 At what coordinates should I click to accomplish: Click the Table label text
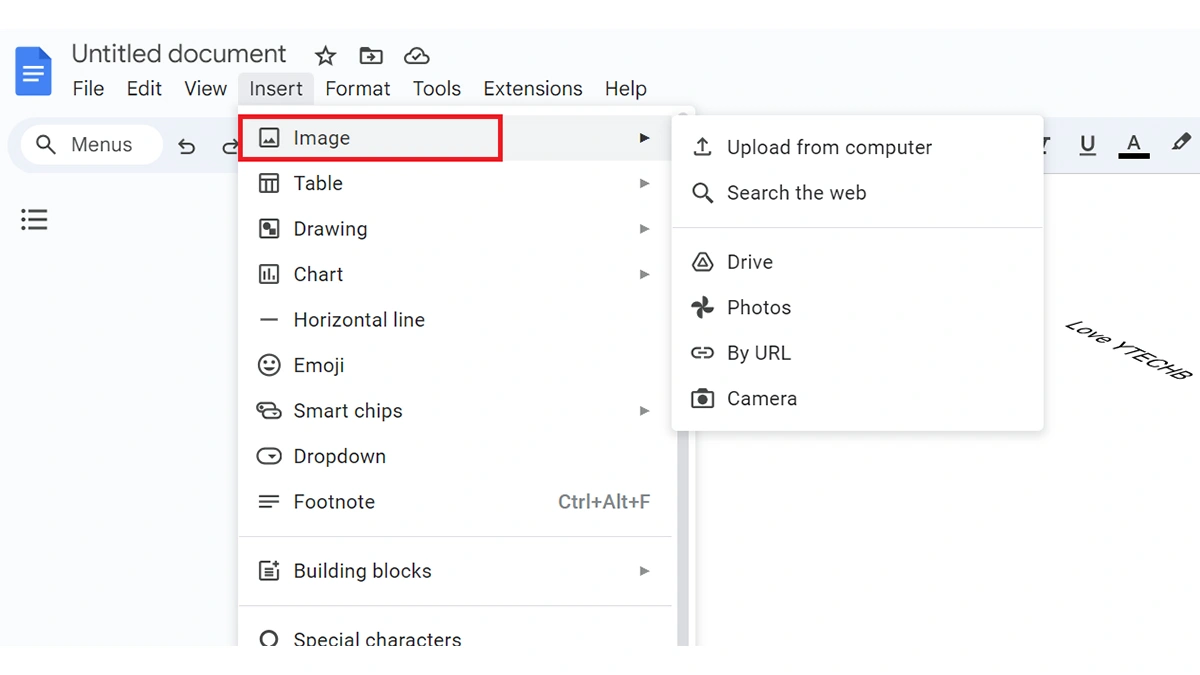coord(318,183)
